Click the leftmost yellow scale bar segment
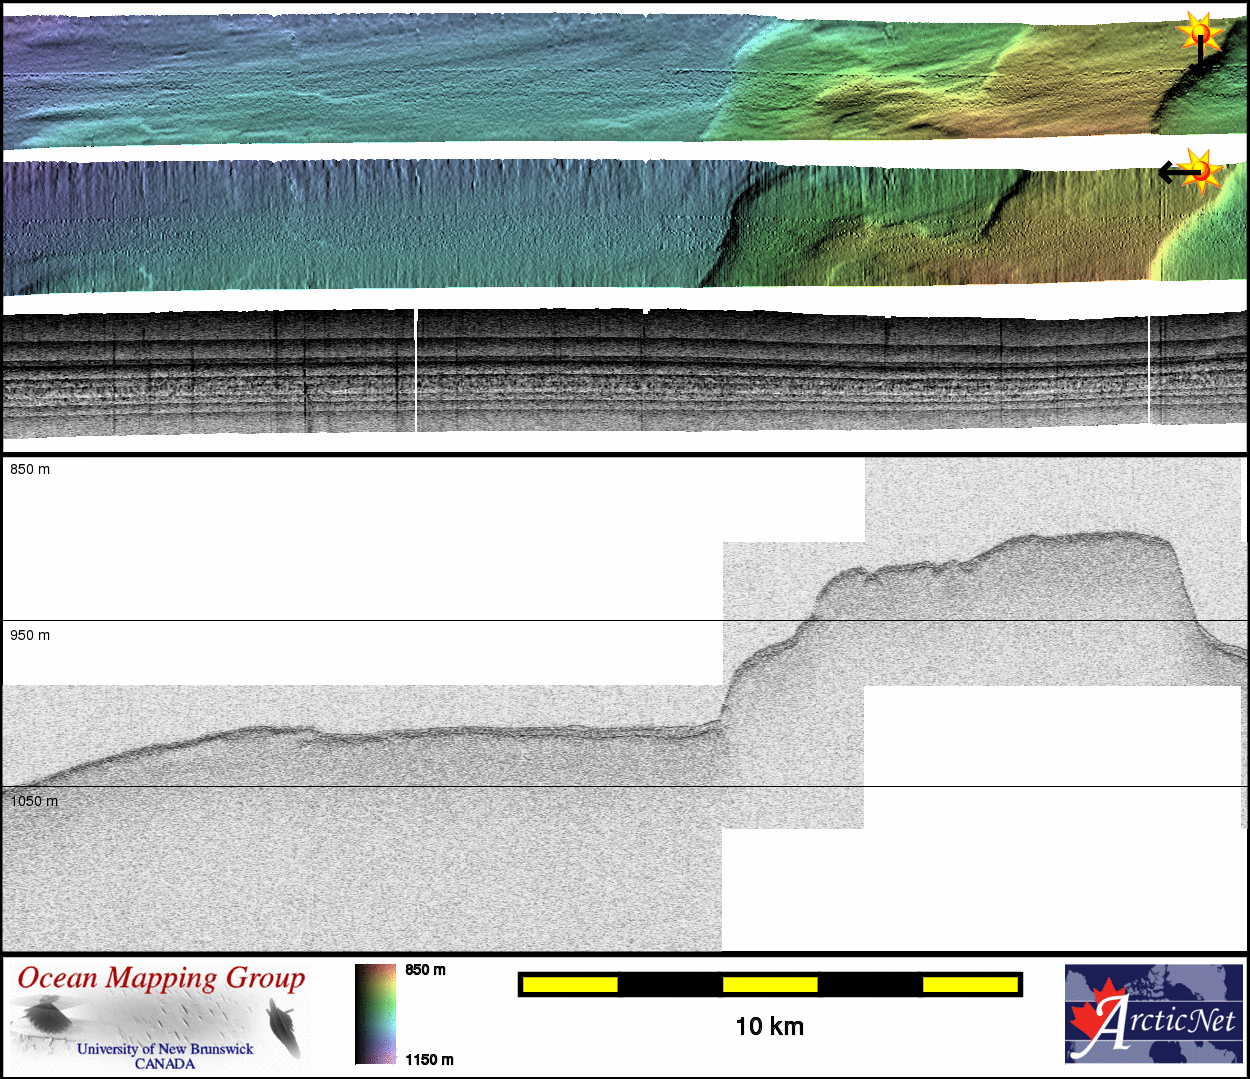 click(x=570, y=985)
